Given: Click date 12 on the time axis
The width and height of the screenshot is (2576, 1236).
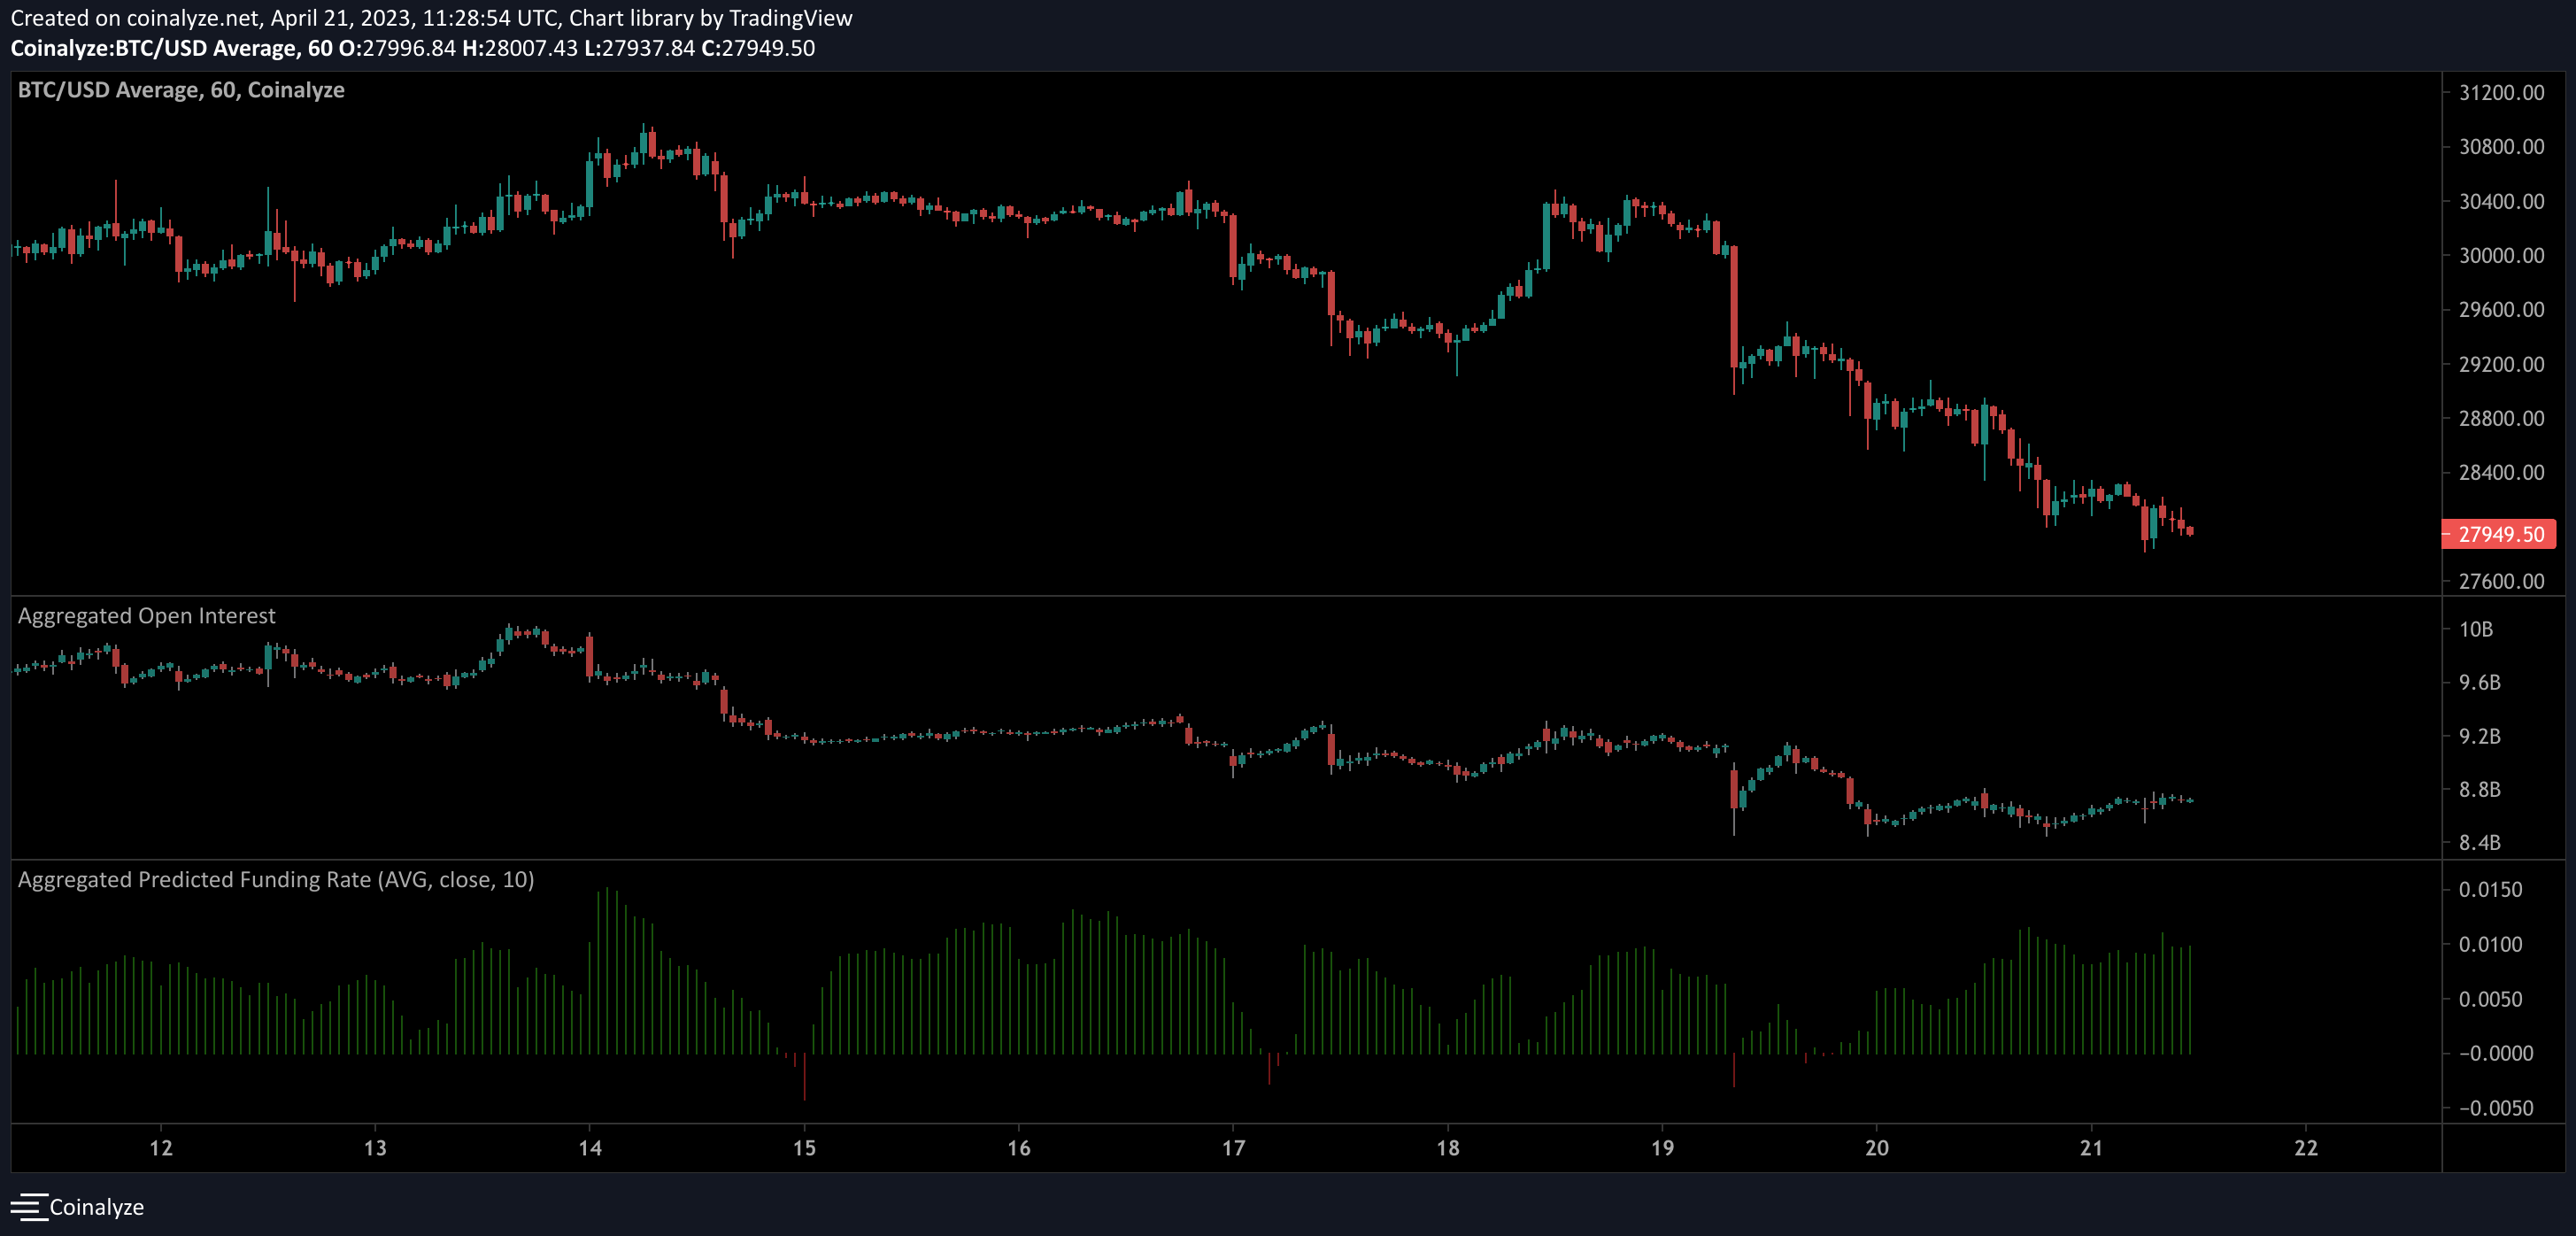Looking at the screenshot, I should (x=161, y=1148).
